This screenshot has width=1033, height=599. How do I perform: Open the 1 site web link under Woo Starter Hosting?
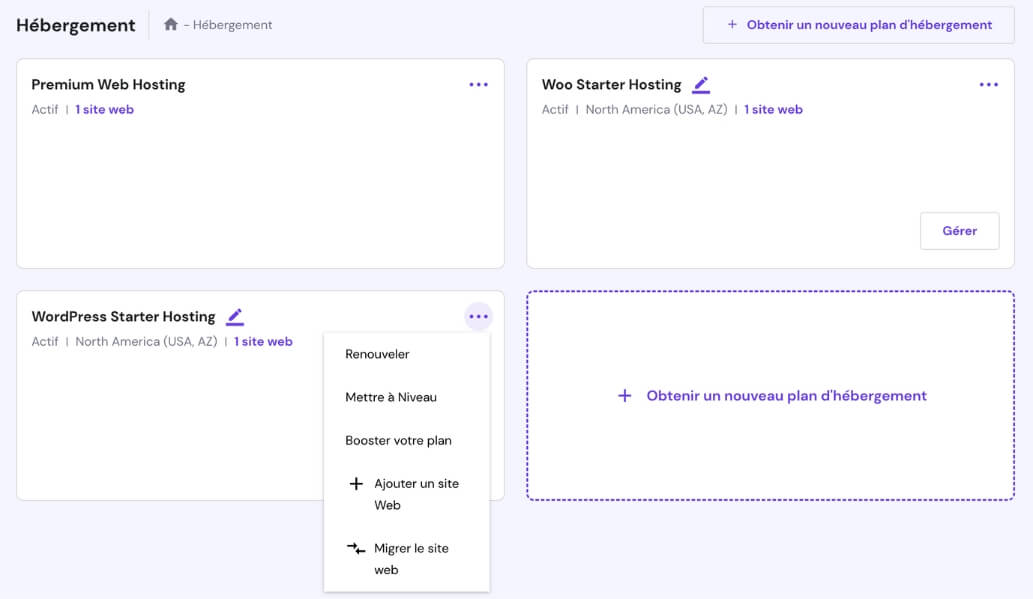click(773, 109)
